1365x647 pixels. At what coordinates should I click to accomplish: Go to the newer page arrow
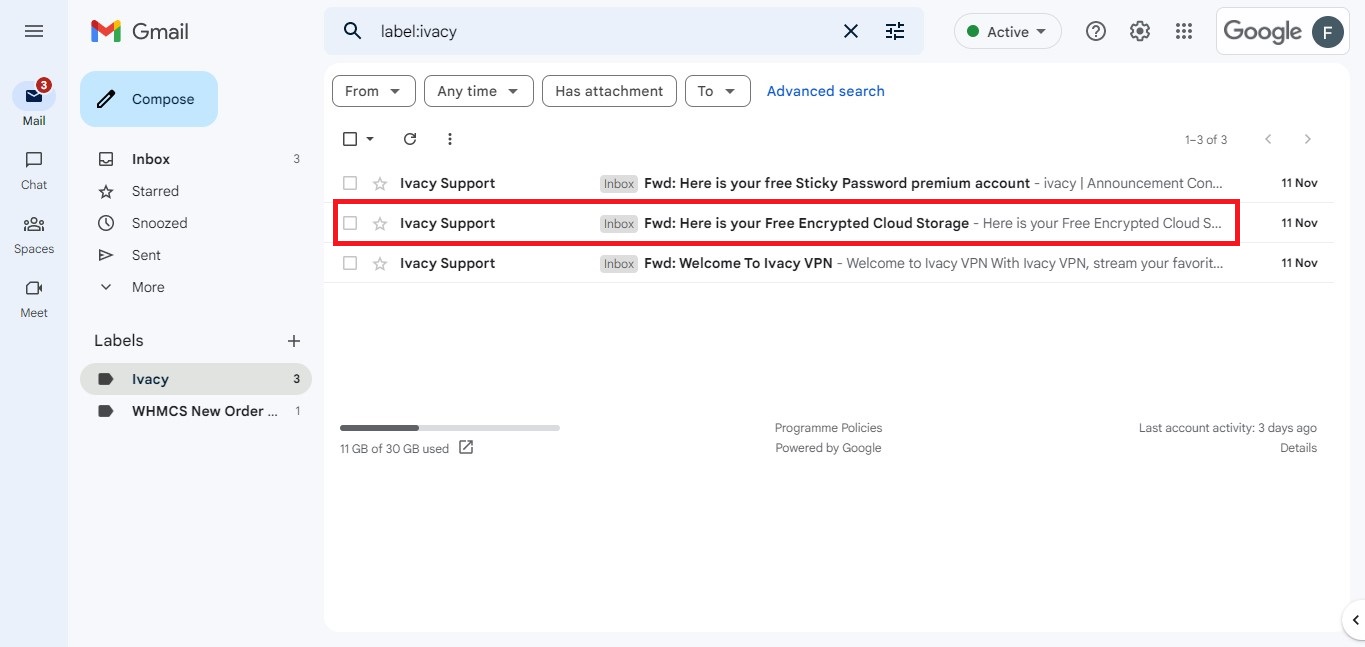(x=1268, y=139)
